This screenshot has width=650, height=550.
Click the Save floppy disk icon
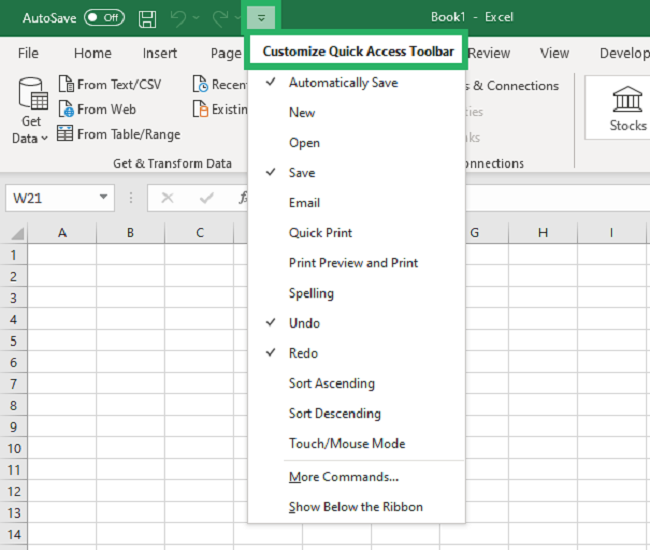coord(147,18)
